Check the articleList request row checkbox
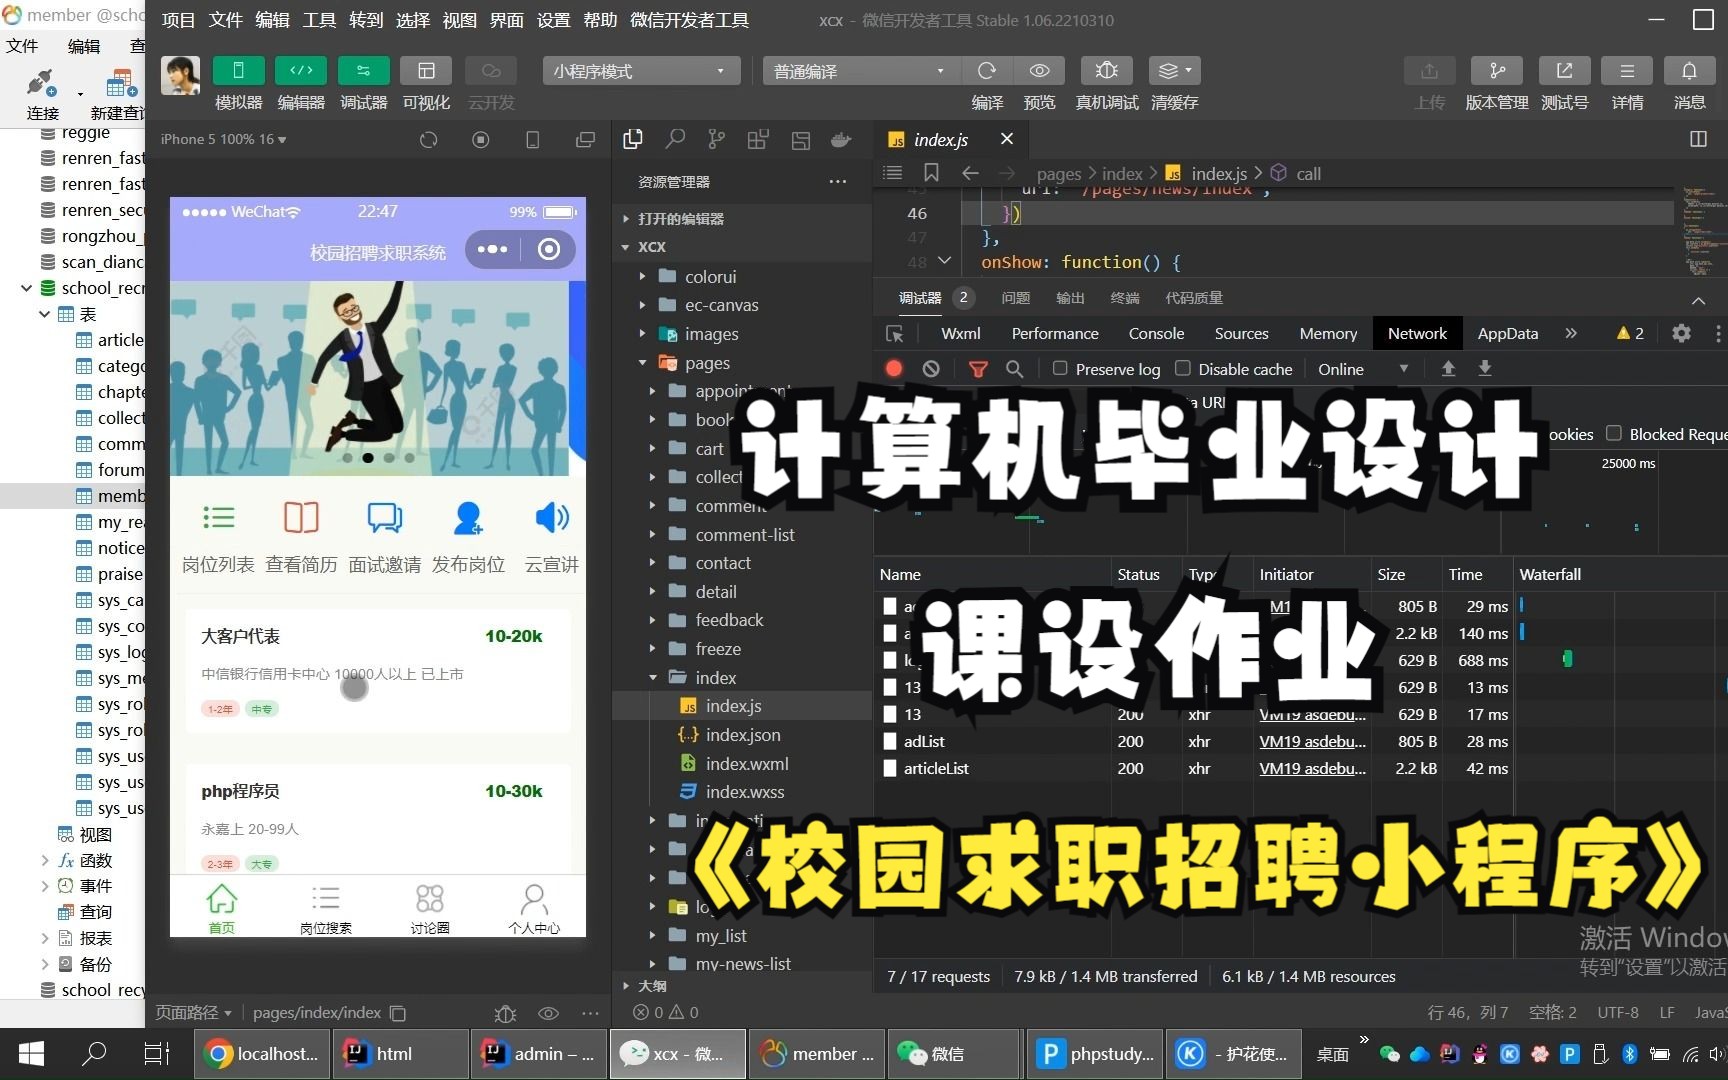 tap(890, 768)
